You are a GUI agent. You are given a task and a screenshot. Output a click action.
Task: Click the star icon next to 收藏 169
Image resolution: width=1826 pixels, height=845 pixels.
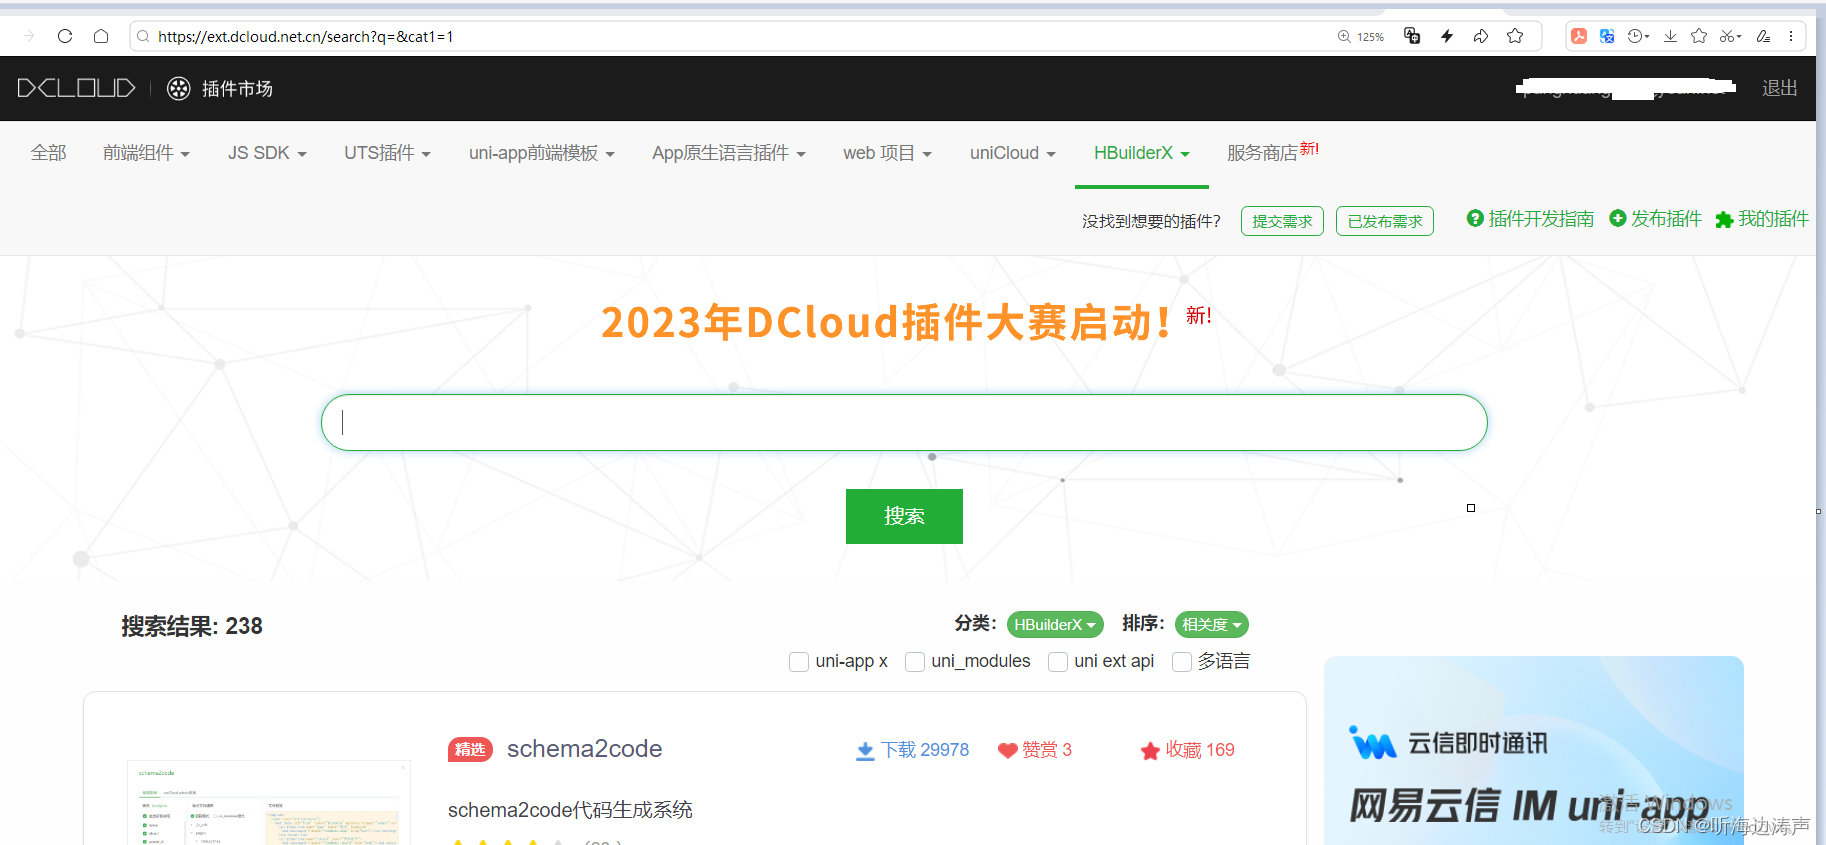1150,750
